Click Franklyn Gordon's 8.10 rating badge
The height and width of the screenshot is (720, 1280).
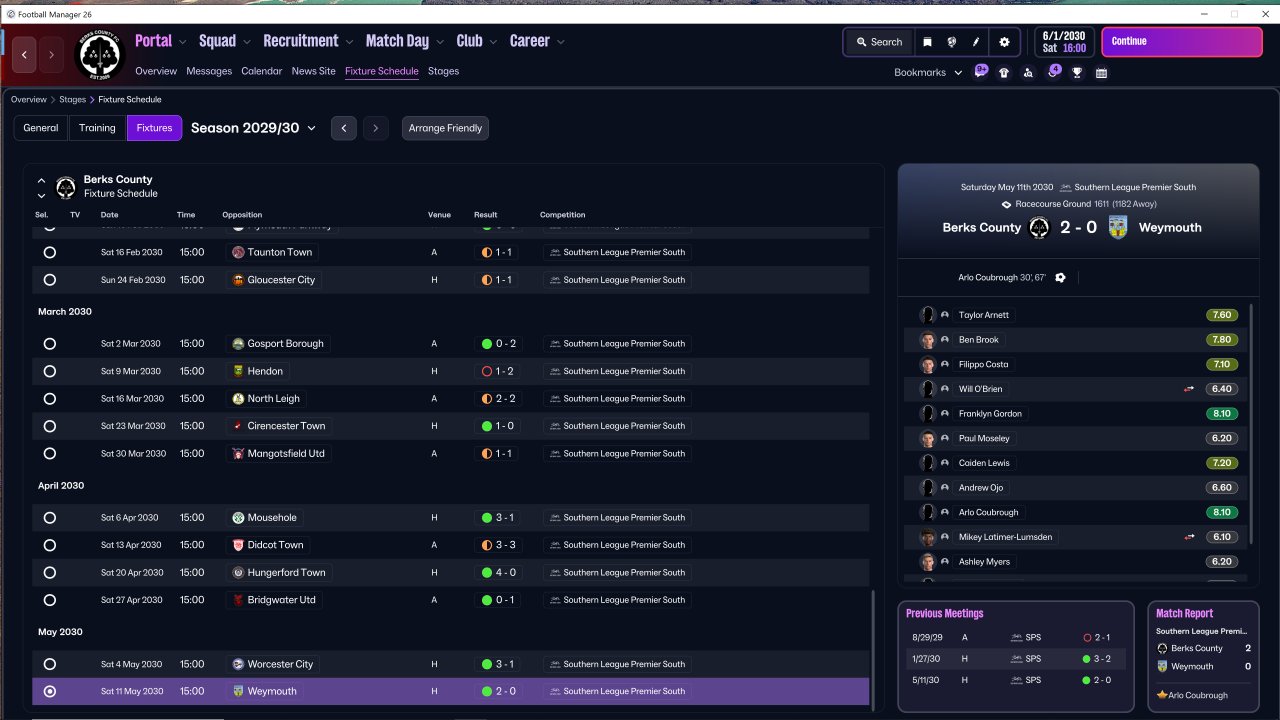1222,414
